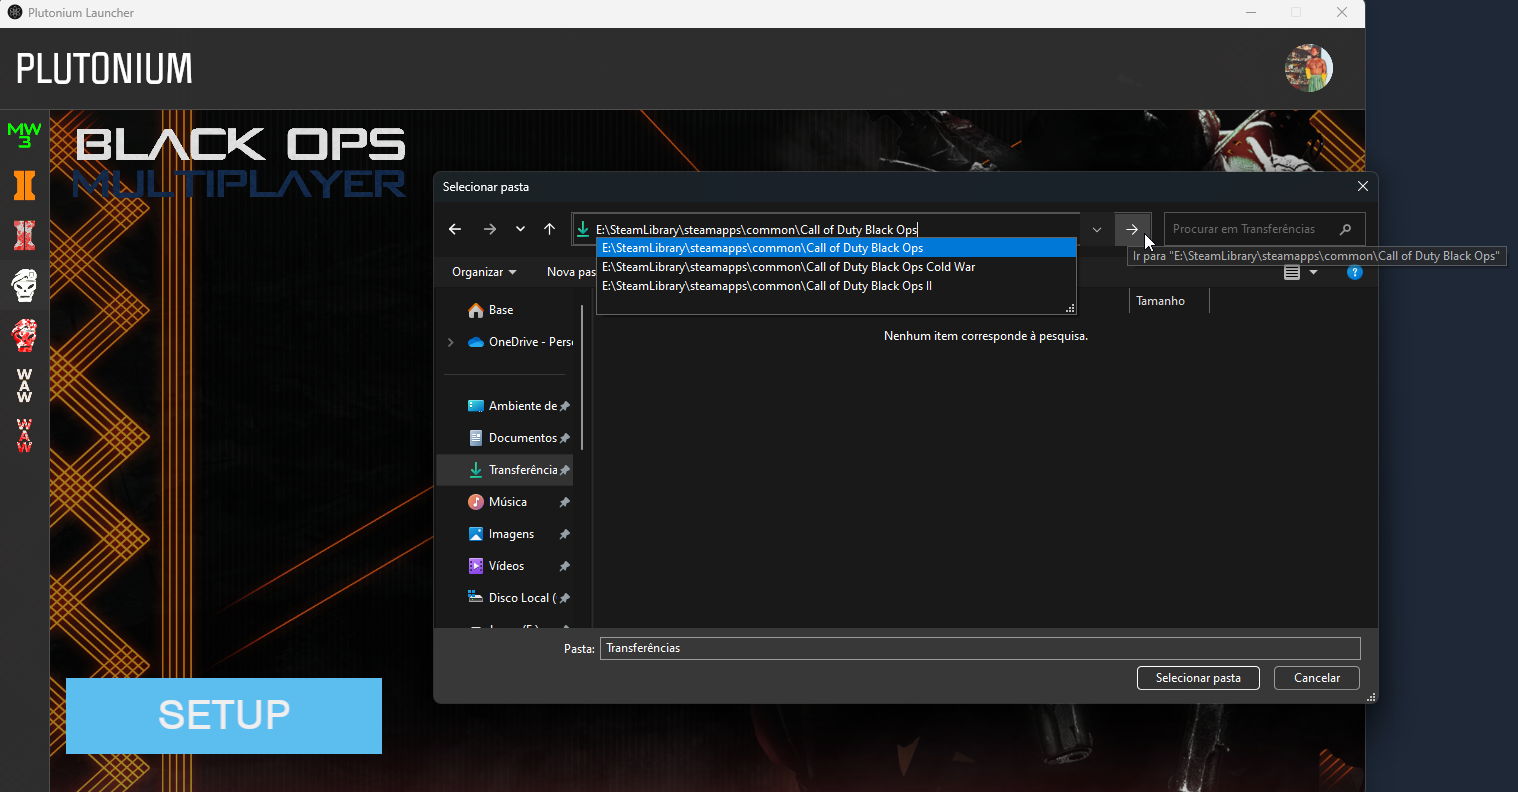Open the Imagens folder

click(501, 534)
